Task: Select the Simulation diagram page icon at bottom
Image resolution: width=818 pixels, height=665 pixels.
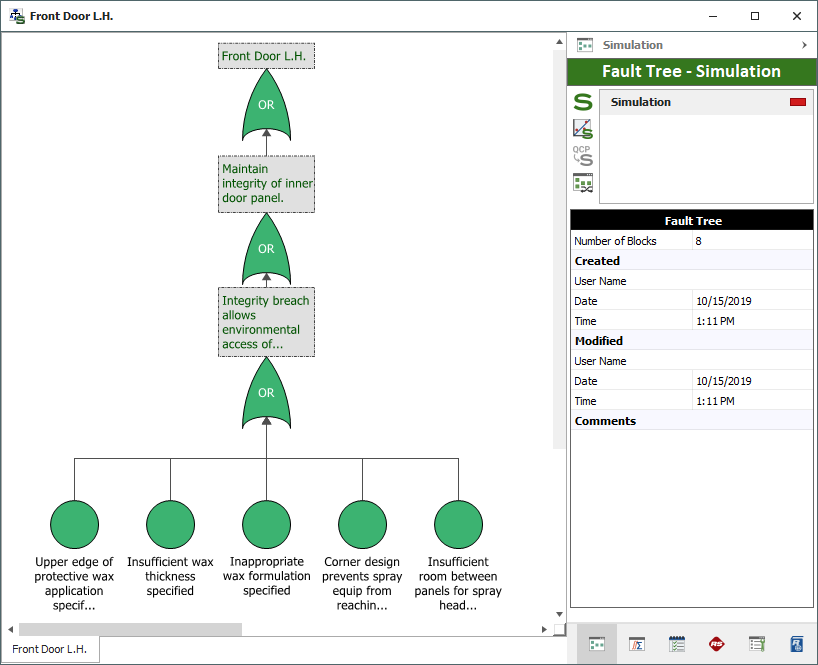Action: (597, 645)
